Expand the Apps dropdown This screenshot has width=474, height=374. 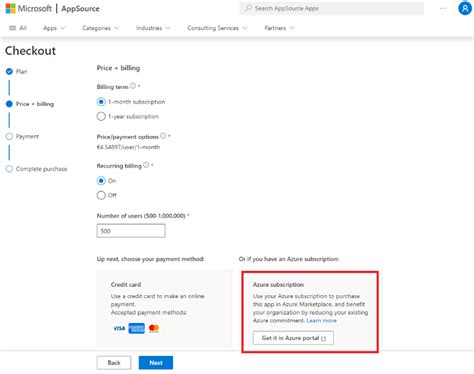pyautogui.click(x=54, y=28)
